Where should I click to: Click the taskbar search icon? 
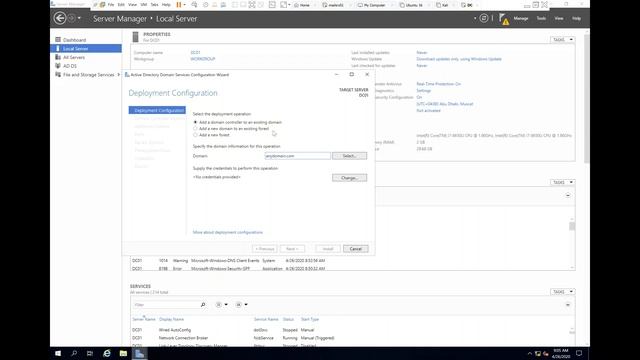pos(74,353)
